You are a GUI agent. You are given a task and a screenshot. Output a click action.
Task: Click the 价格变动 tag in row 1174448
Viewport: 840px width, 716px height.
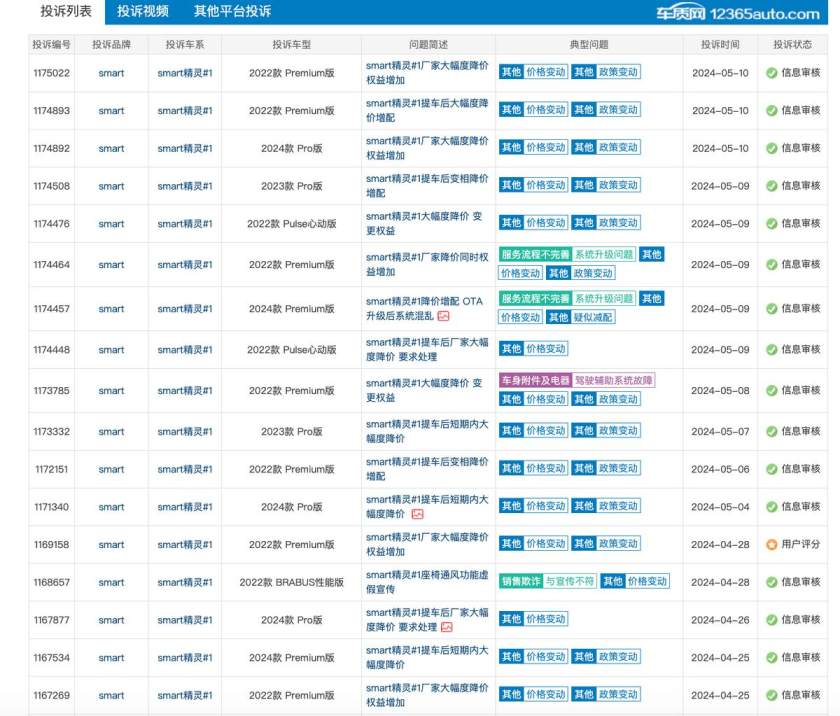pyautogui.click(x=546, y=349)
